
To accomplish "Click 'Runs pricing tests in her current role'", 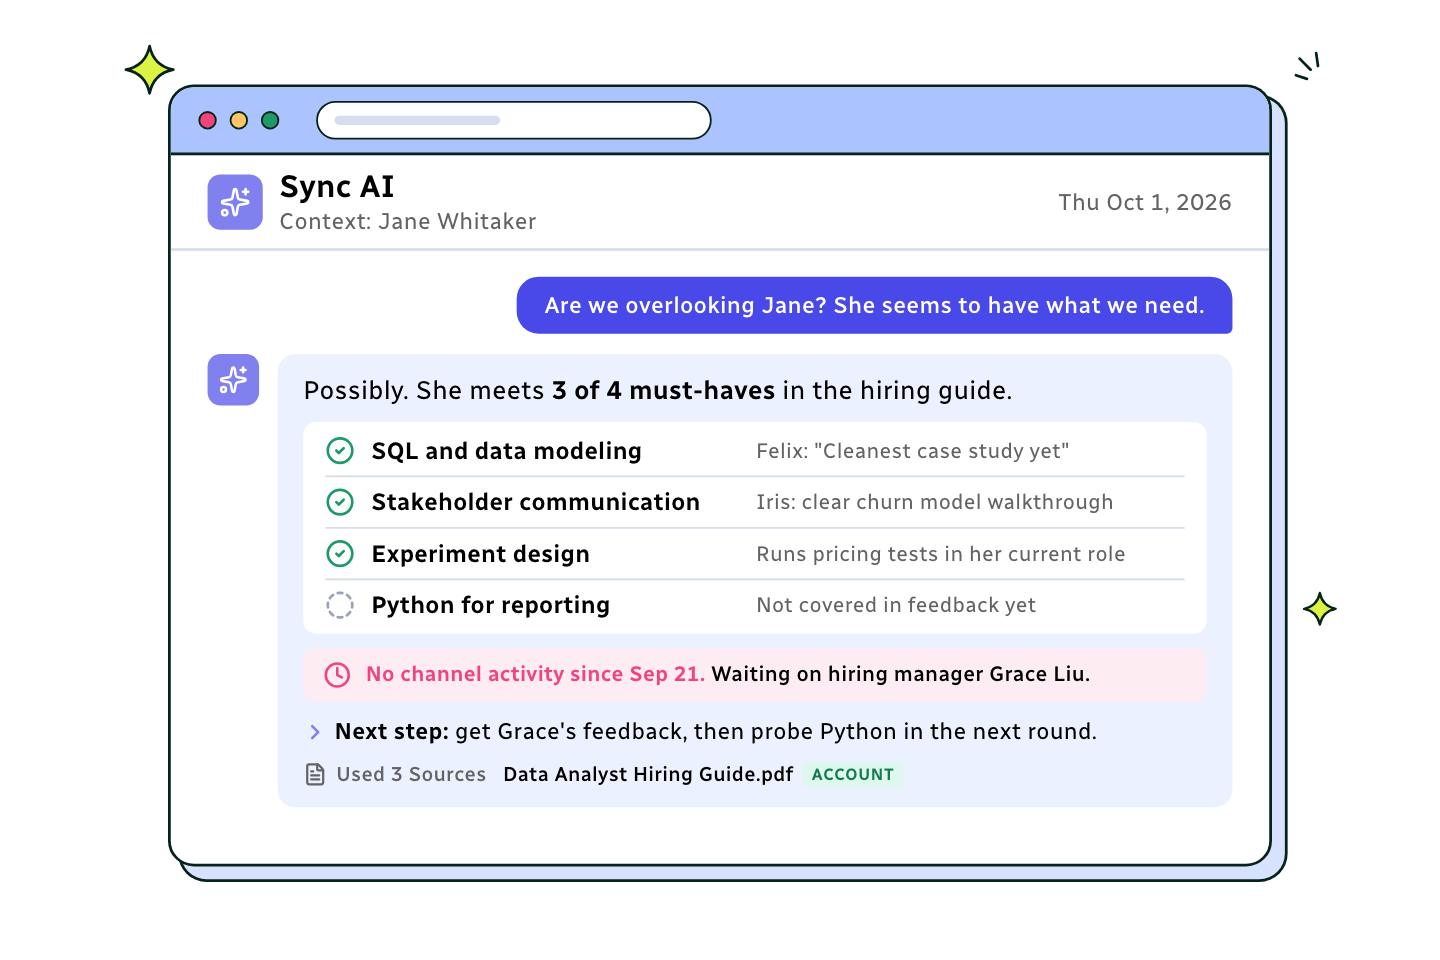I will pos(941,554).
